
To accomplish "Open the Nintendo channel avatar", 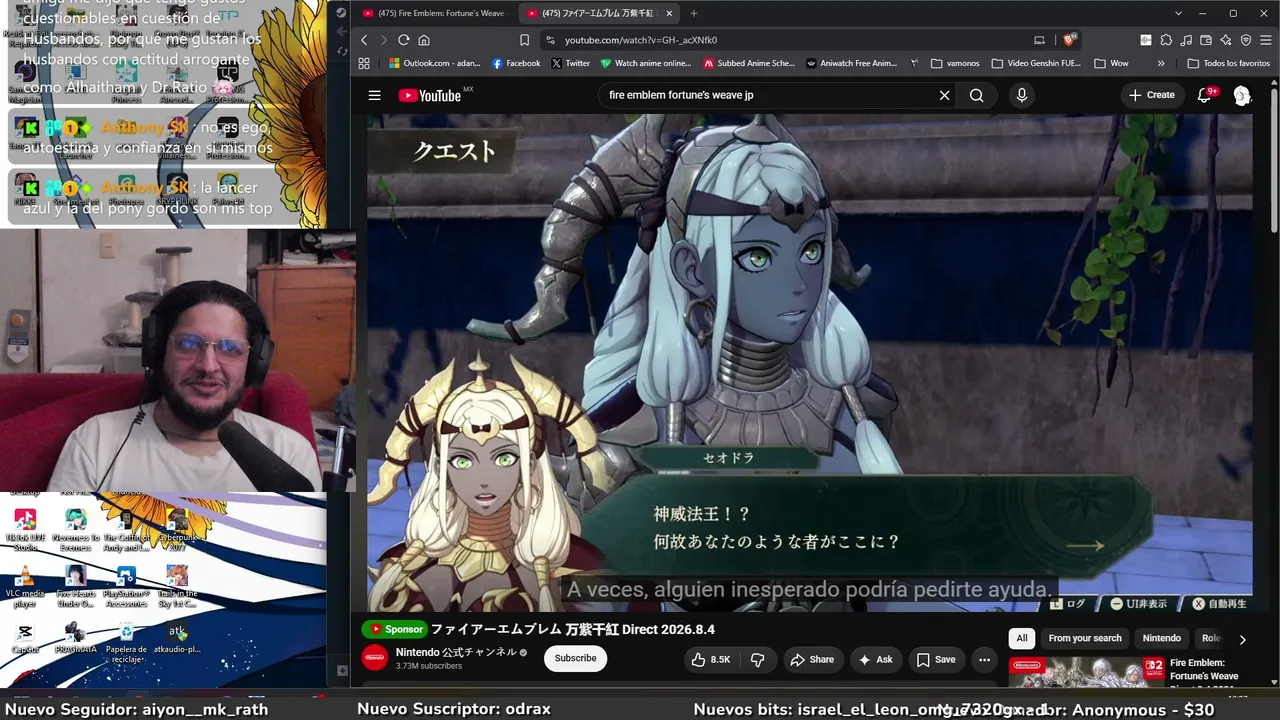I will click(375, 657).
